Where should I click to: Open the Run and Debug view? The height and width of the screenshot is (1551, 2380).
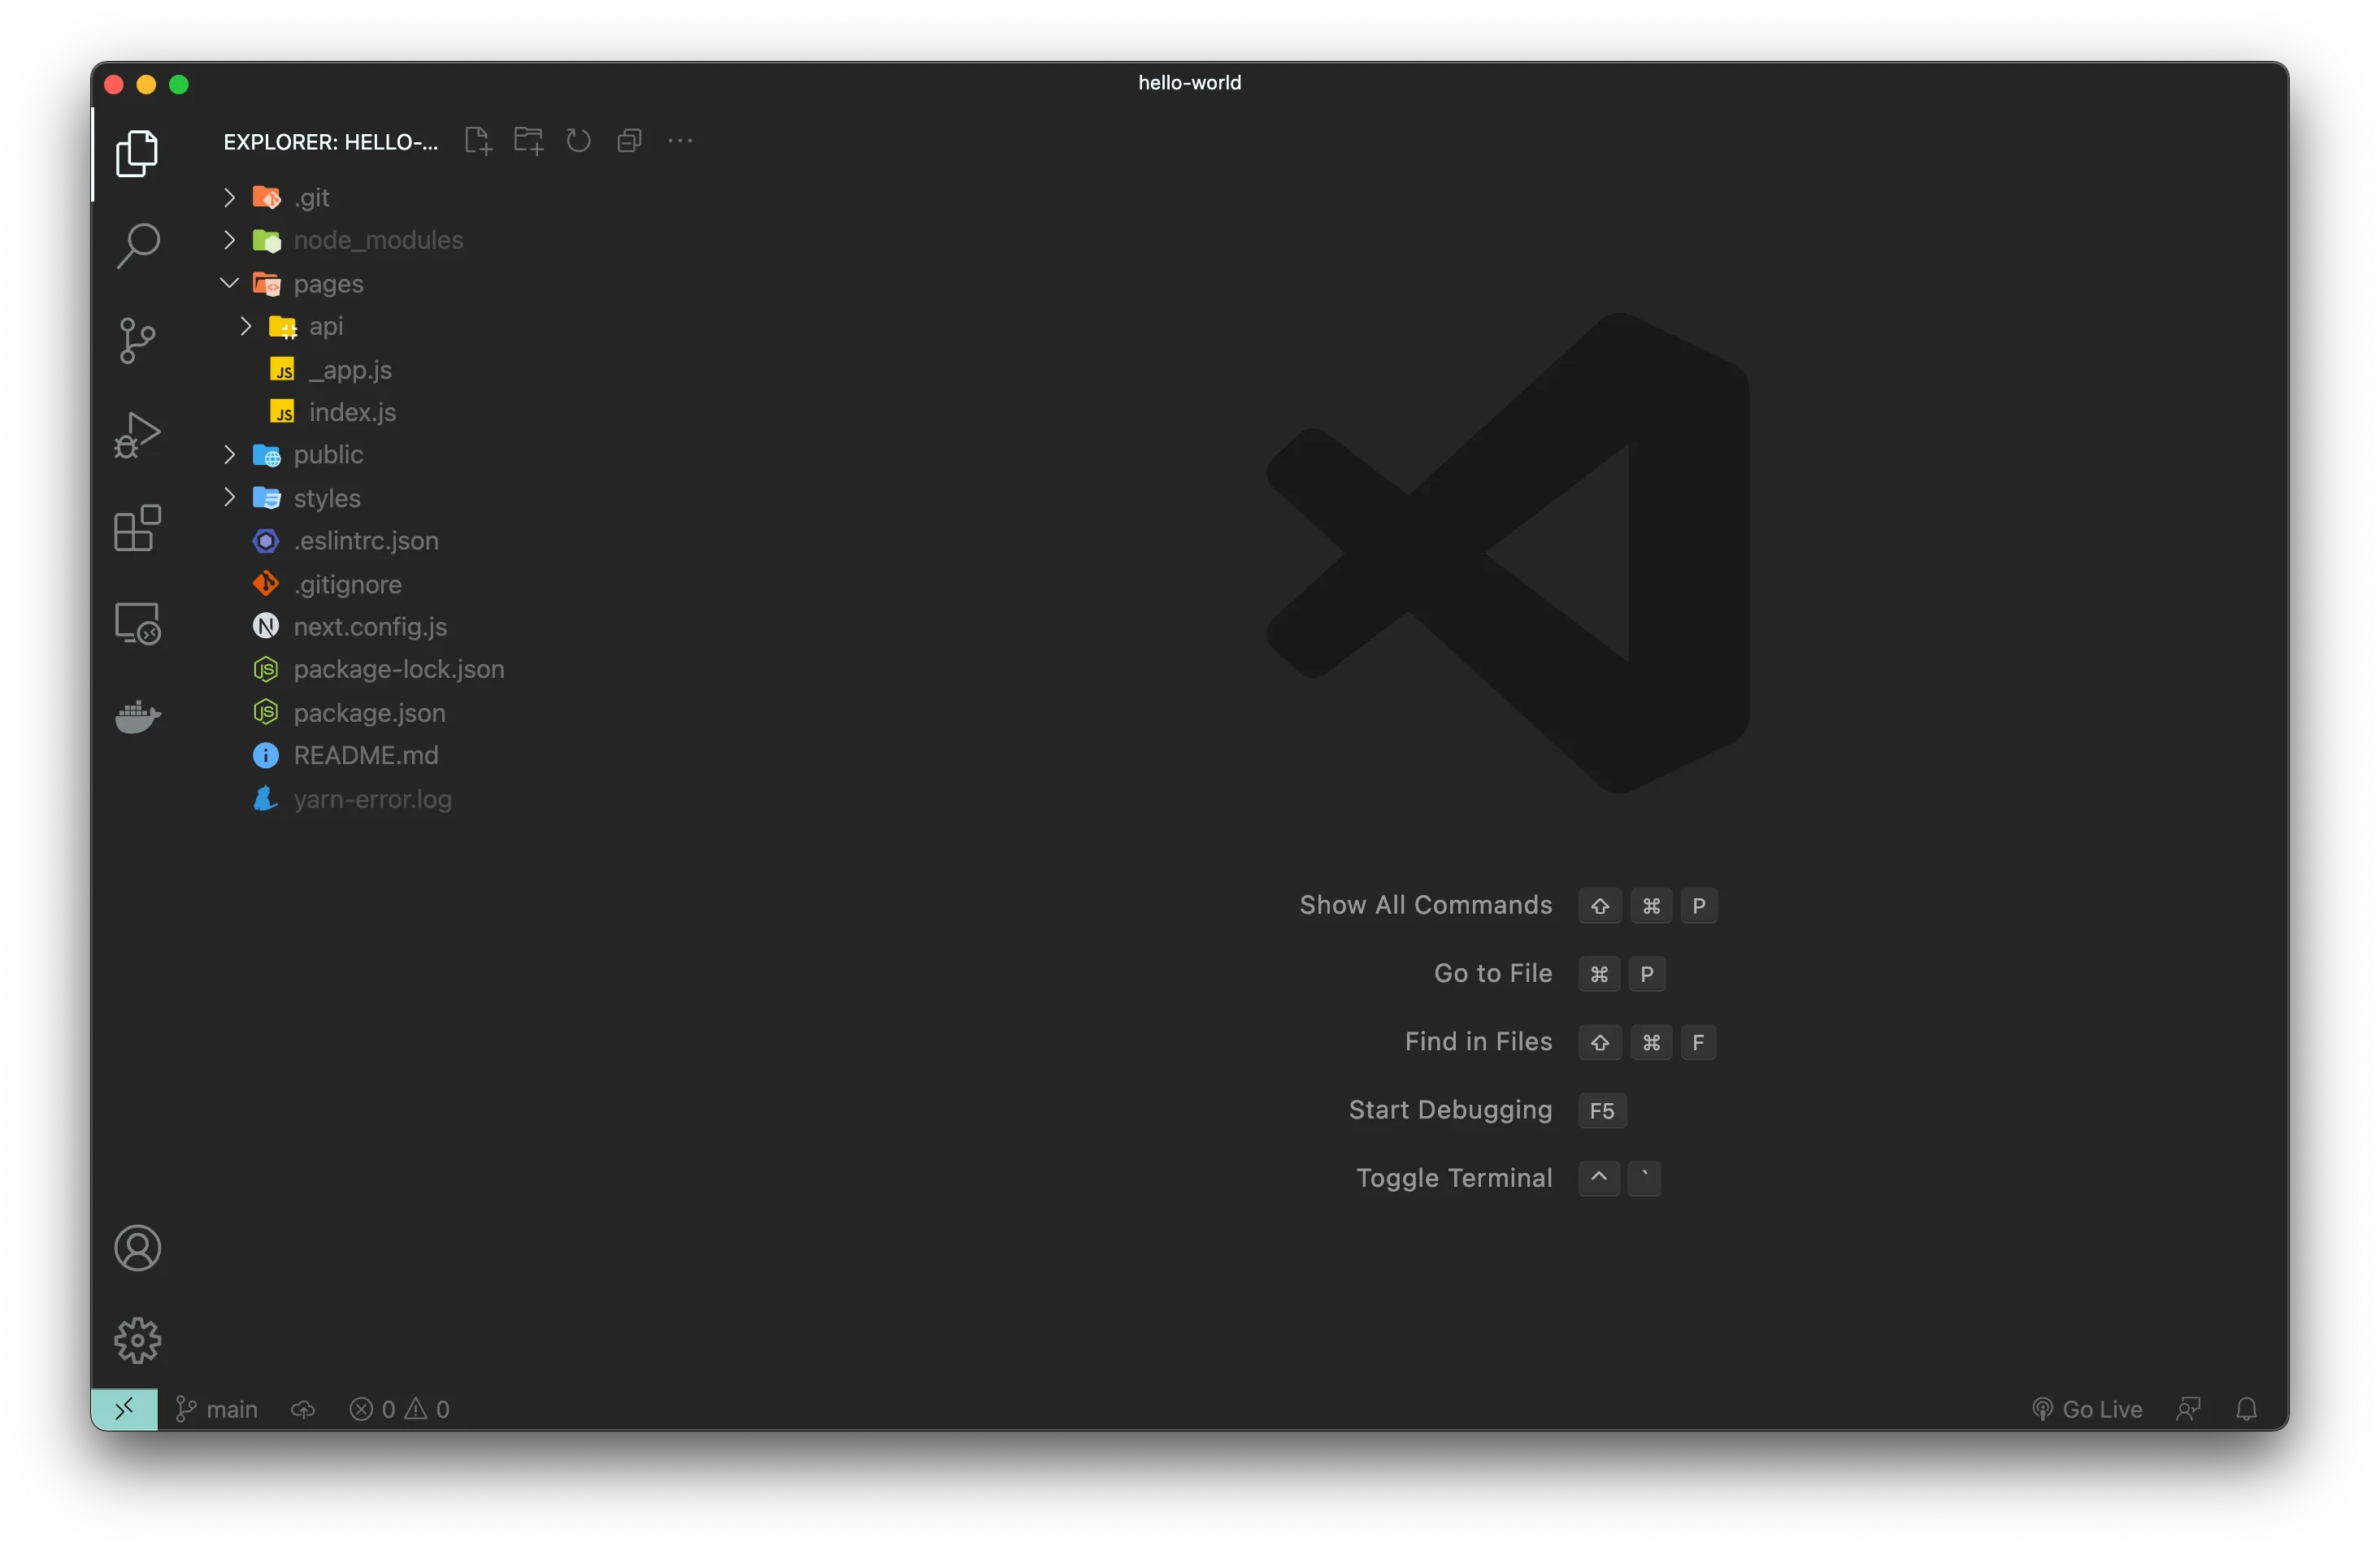pos(137,435)
